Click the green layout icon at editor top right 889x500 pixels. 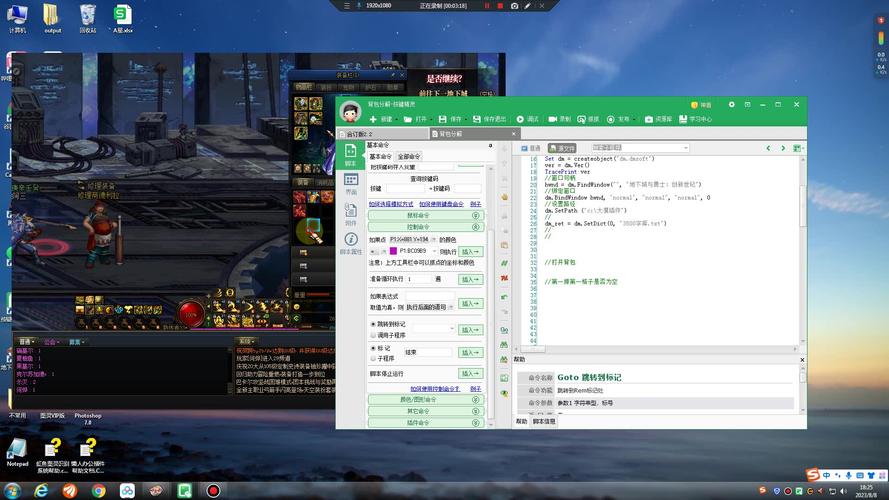pos(797,148)
